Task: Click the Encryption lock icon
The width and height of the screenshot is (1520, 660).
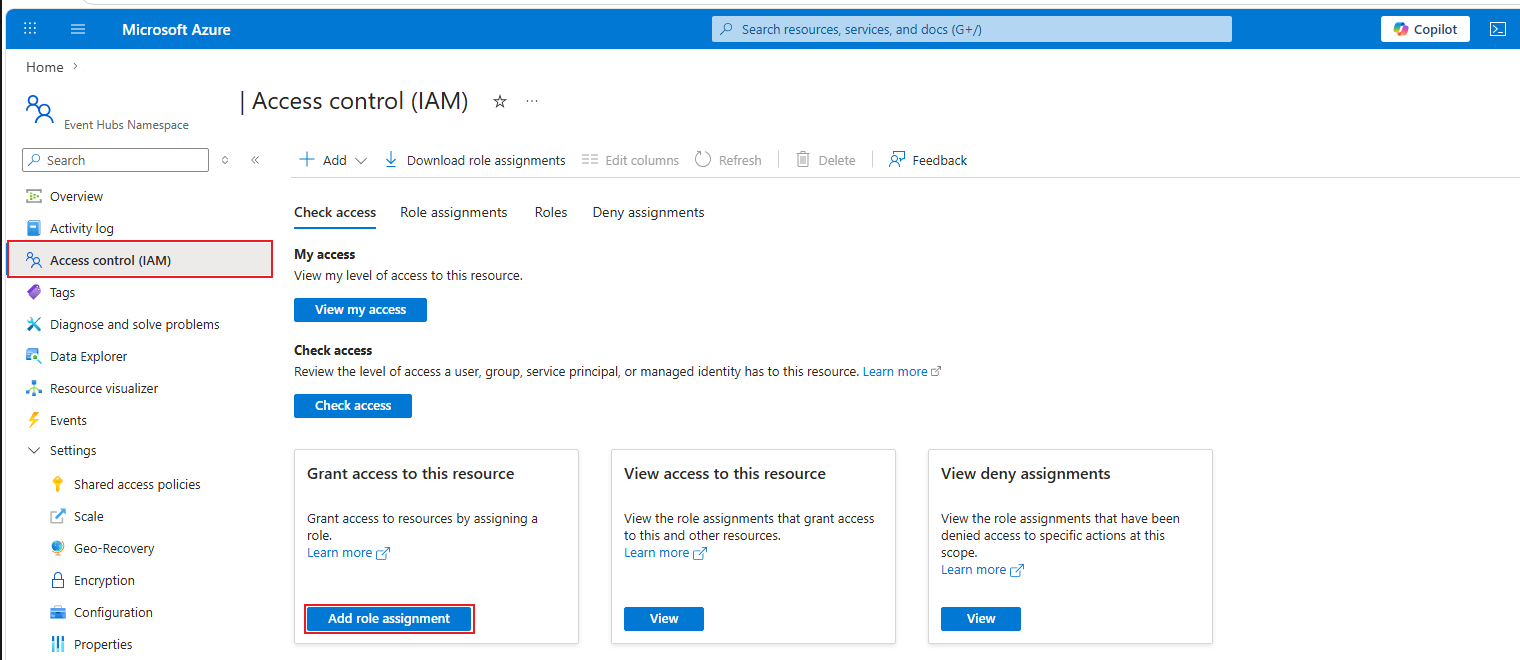Action: (x=57, y=580)
